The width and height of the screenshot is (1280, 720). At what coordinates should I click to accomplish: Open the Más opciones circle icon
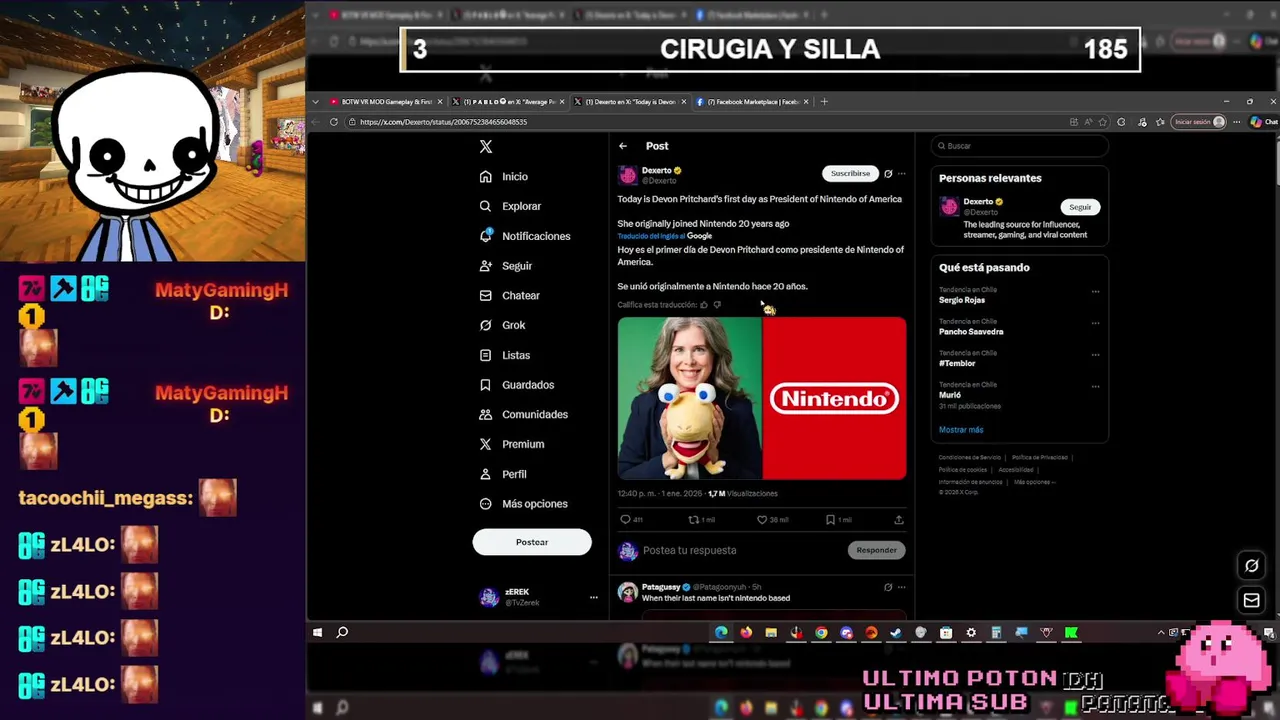486,504
